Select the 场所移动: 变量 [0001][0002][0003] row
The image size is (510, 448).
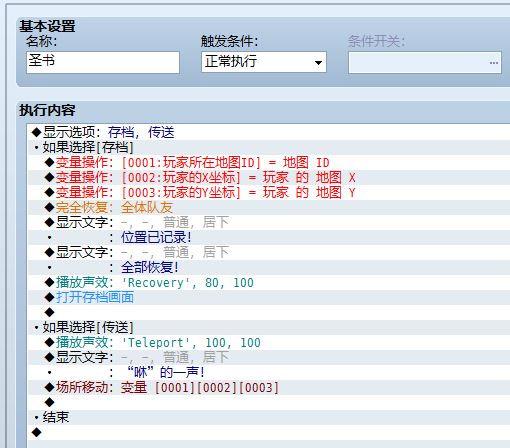tap(269, 387)
